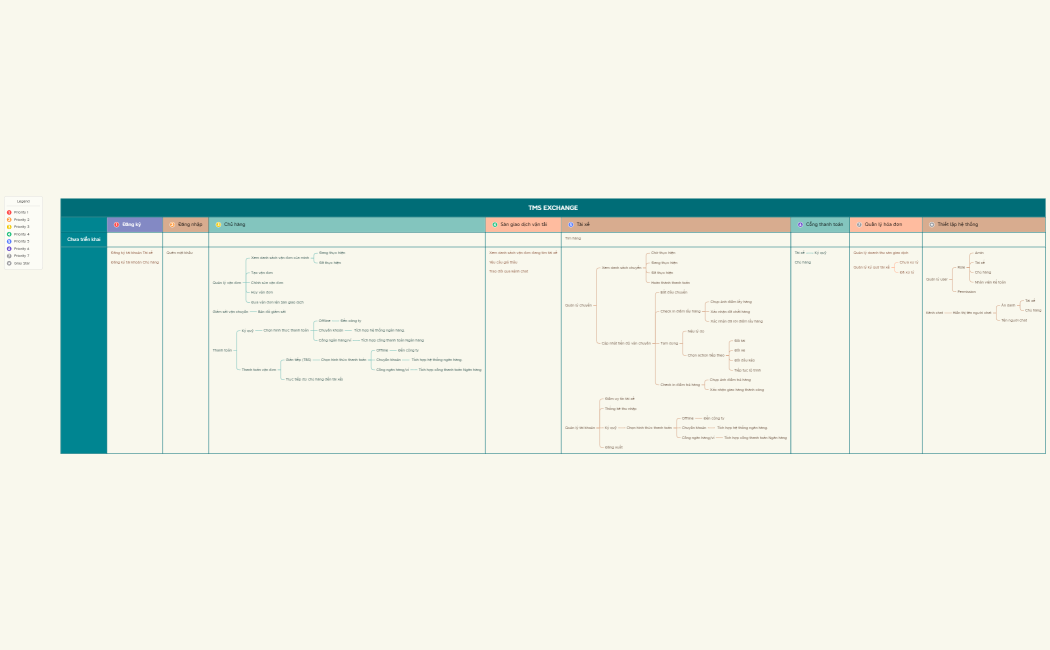Click the Gray Star legend icon

9,263
